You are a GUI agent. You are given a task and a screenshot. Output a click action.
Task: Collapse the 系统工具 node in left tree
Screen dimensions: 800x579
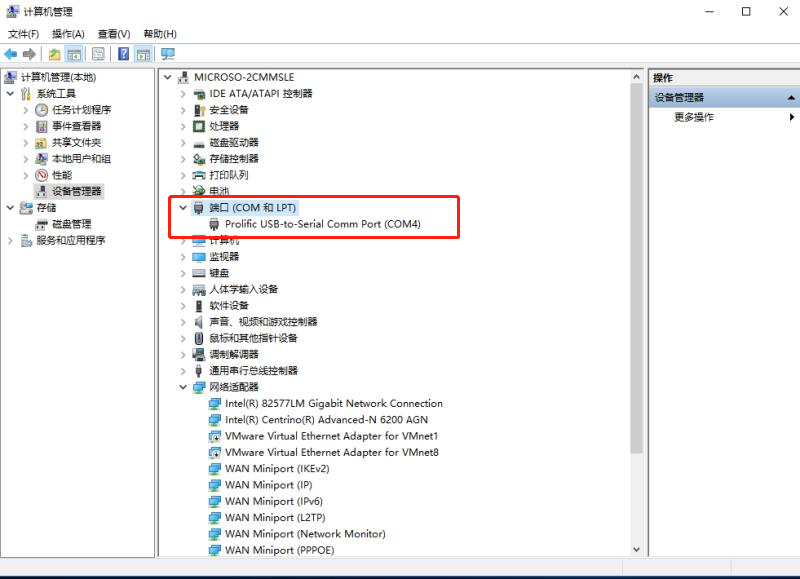pyautogui.click(x=10, y=93)
